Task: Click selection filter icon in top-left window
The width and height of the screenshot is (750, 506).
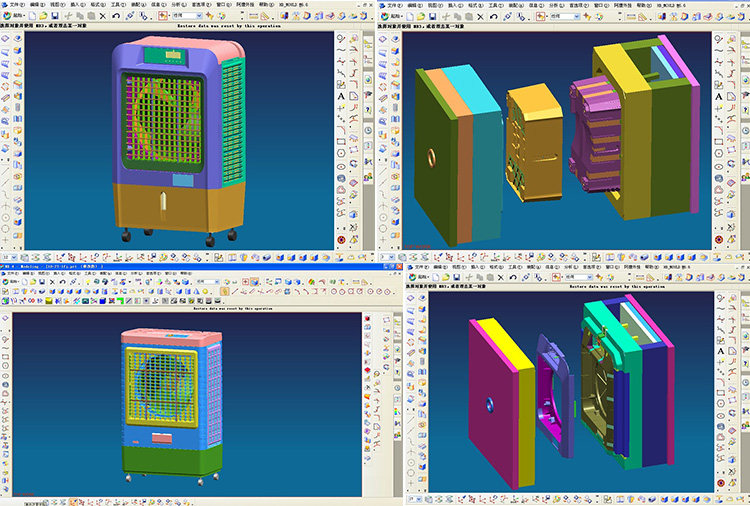Action: pos(163,16)
